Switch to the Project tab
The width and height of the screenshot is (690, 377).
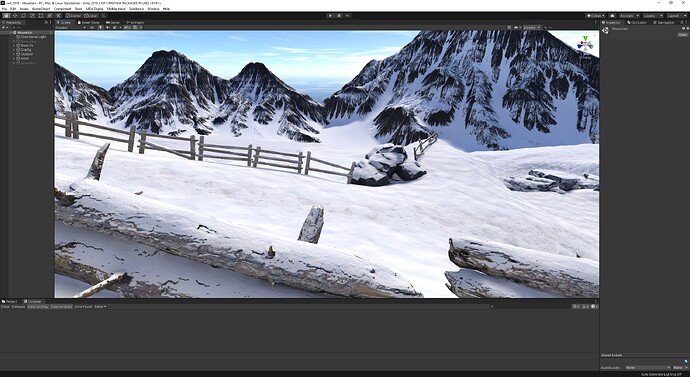tap(10, 301)
